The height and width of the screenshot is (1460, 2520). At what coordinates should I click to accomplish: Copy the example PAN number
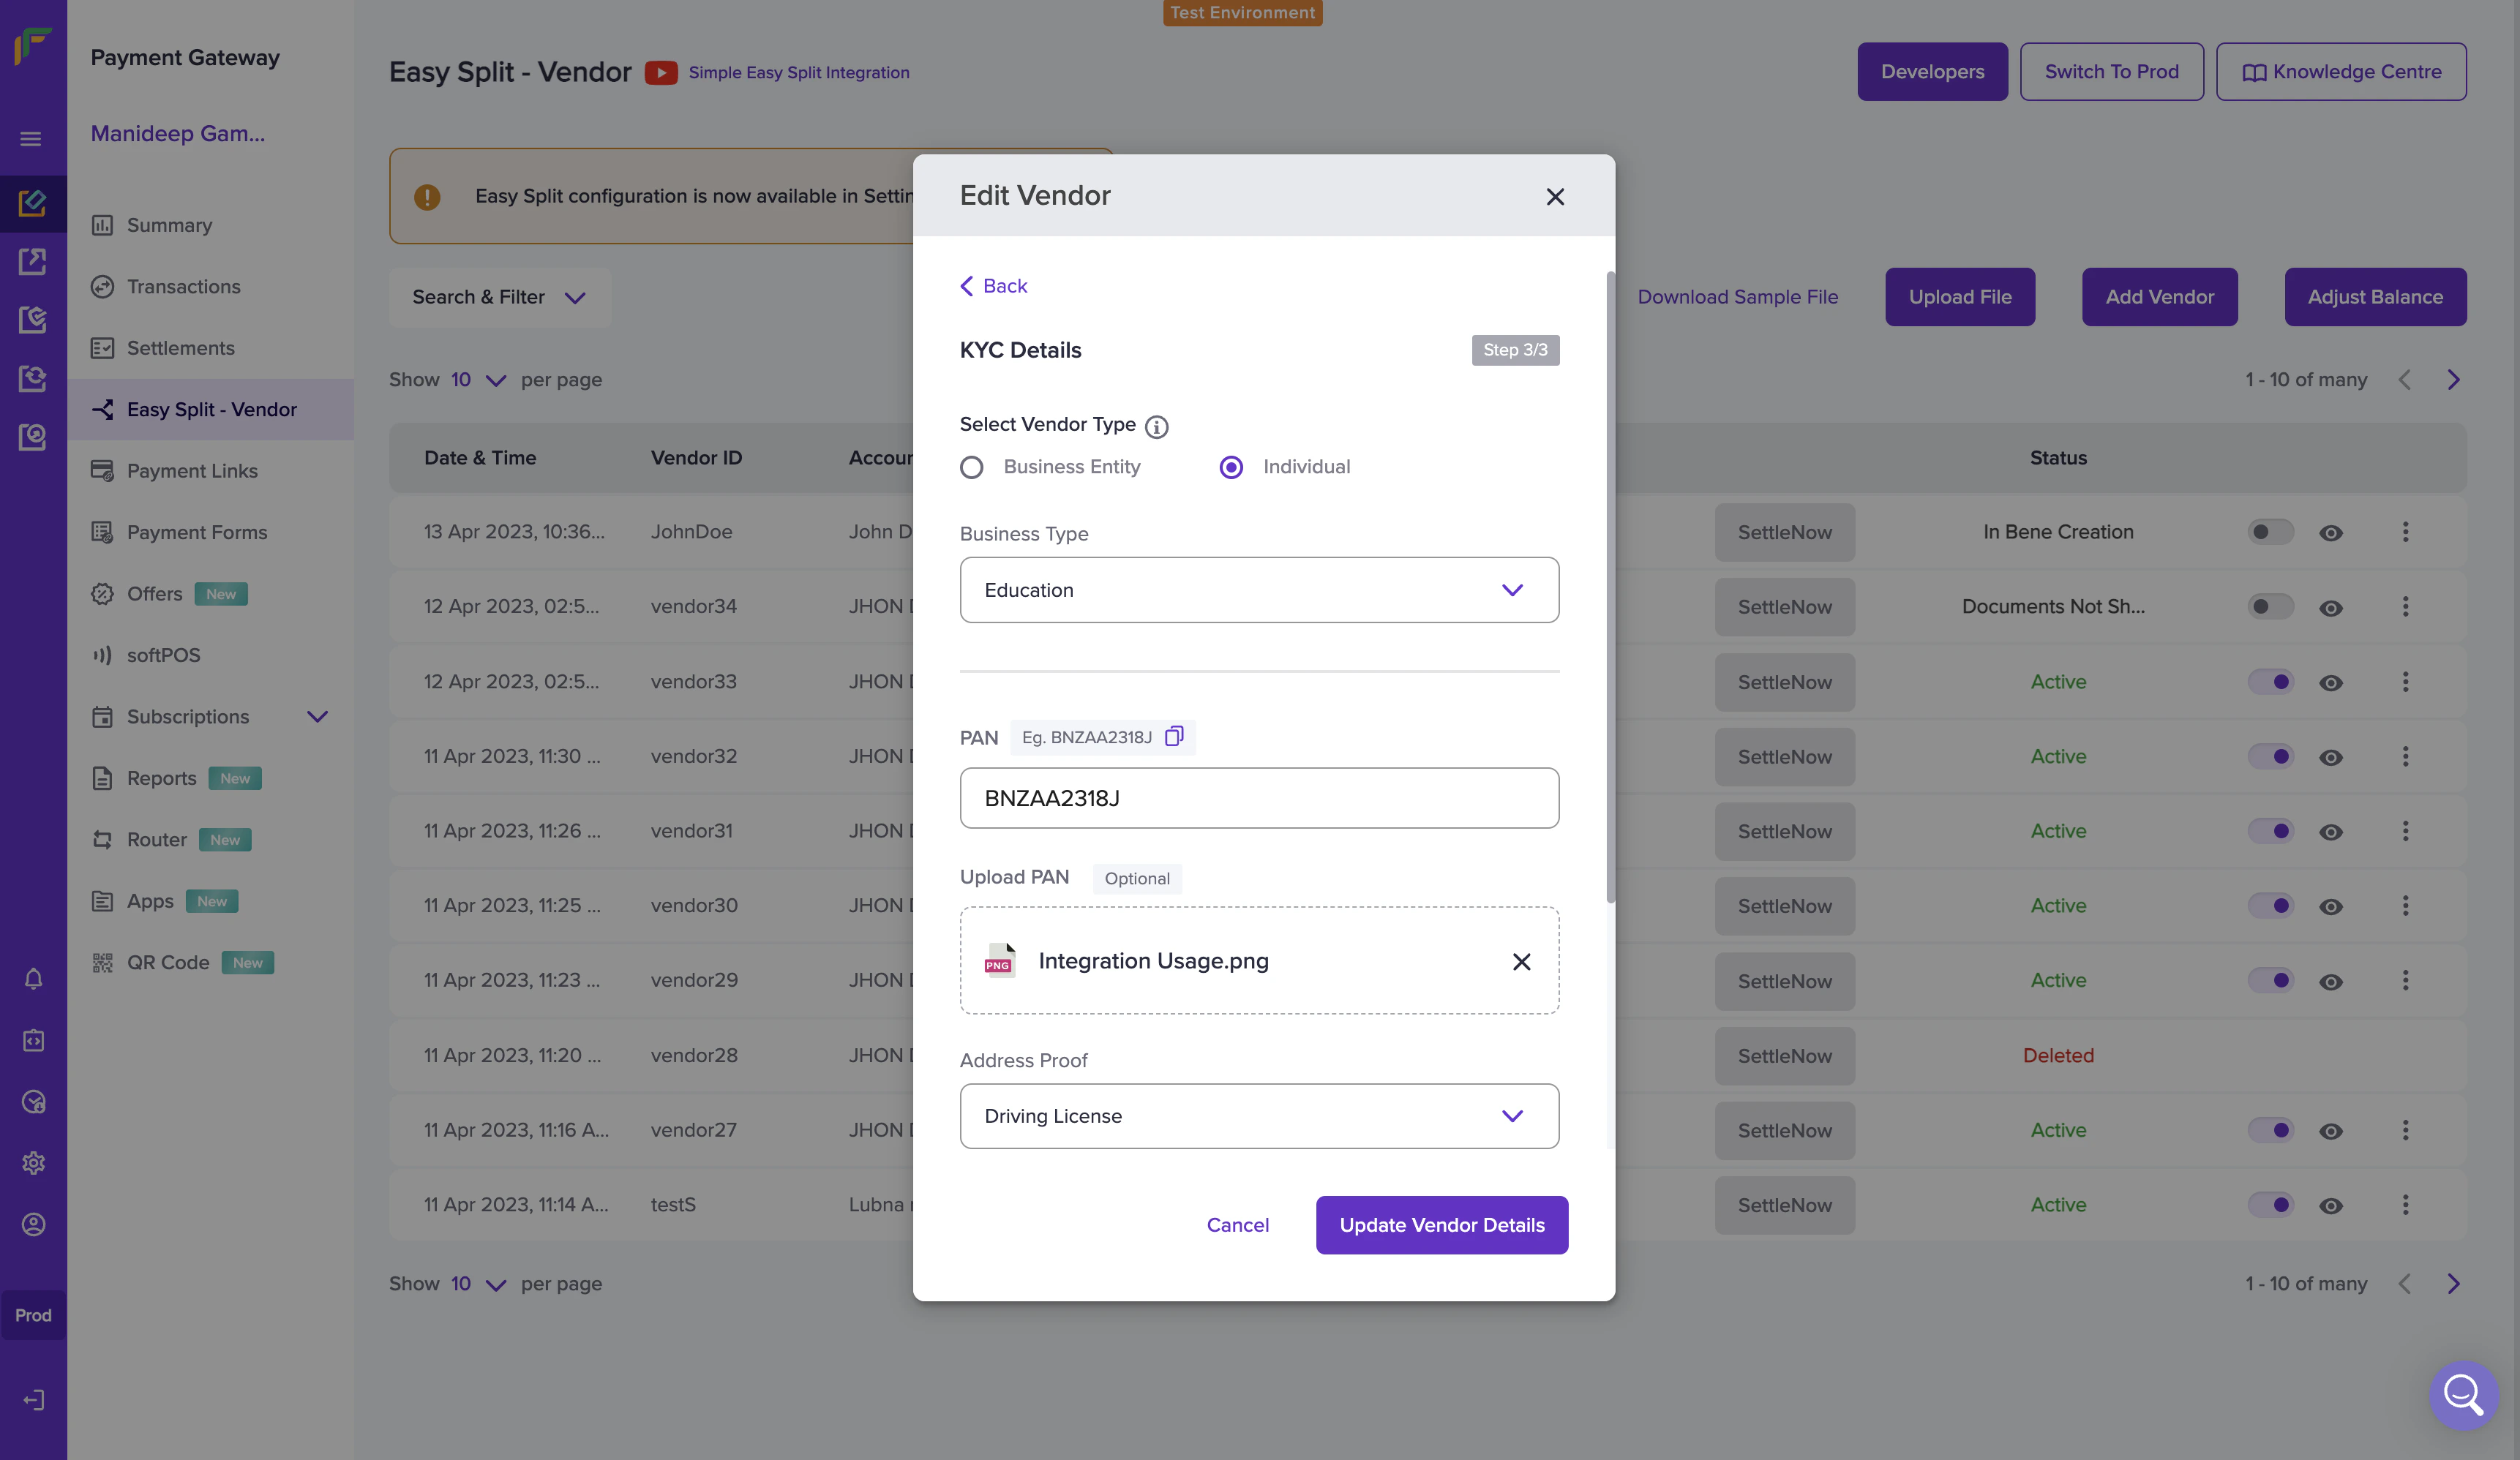point(1174,737)
